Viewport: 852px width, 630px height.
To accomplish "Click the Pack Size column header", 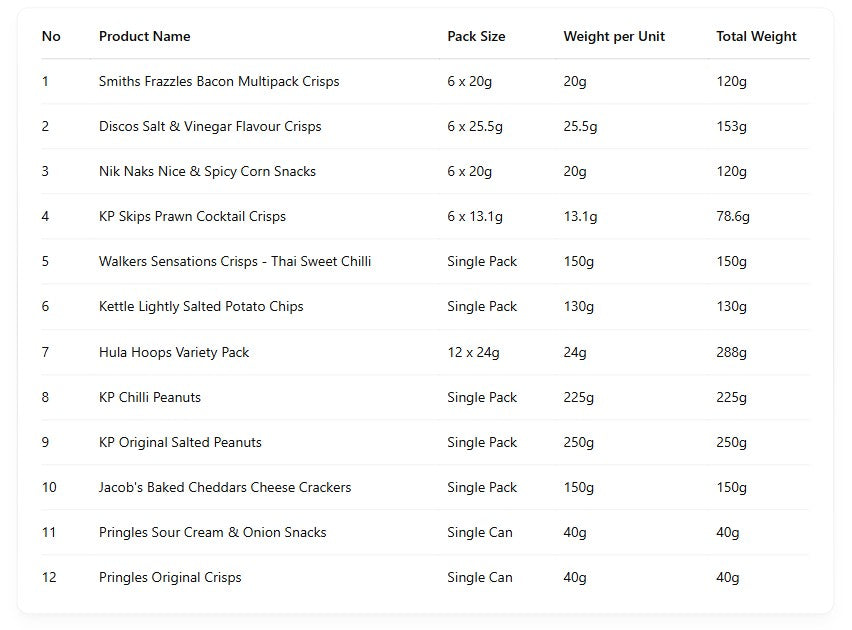I will pyautogui.click(x=476, y=36).
